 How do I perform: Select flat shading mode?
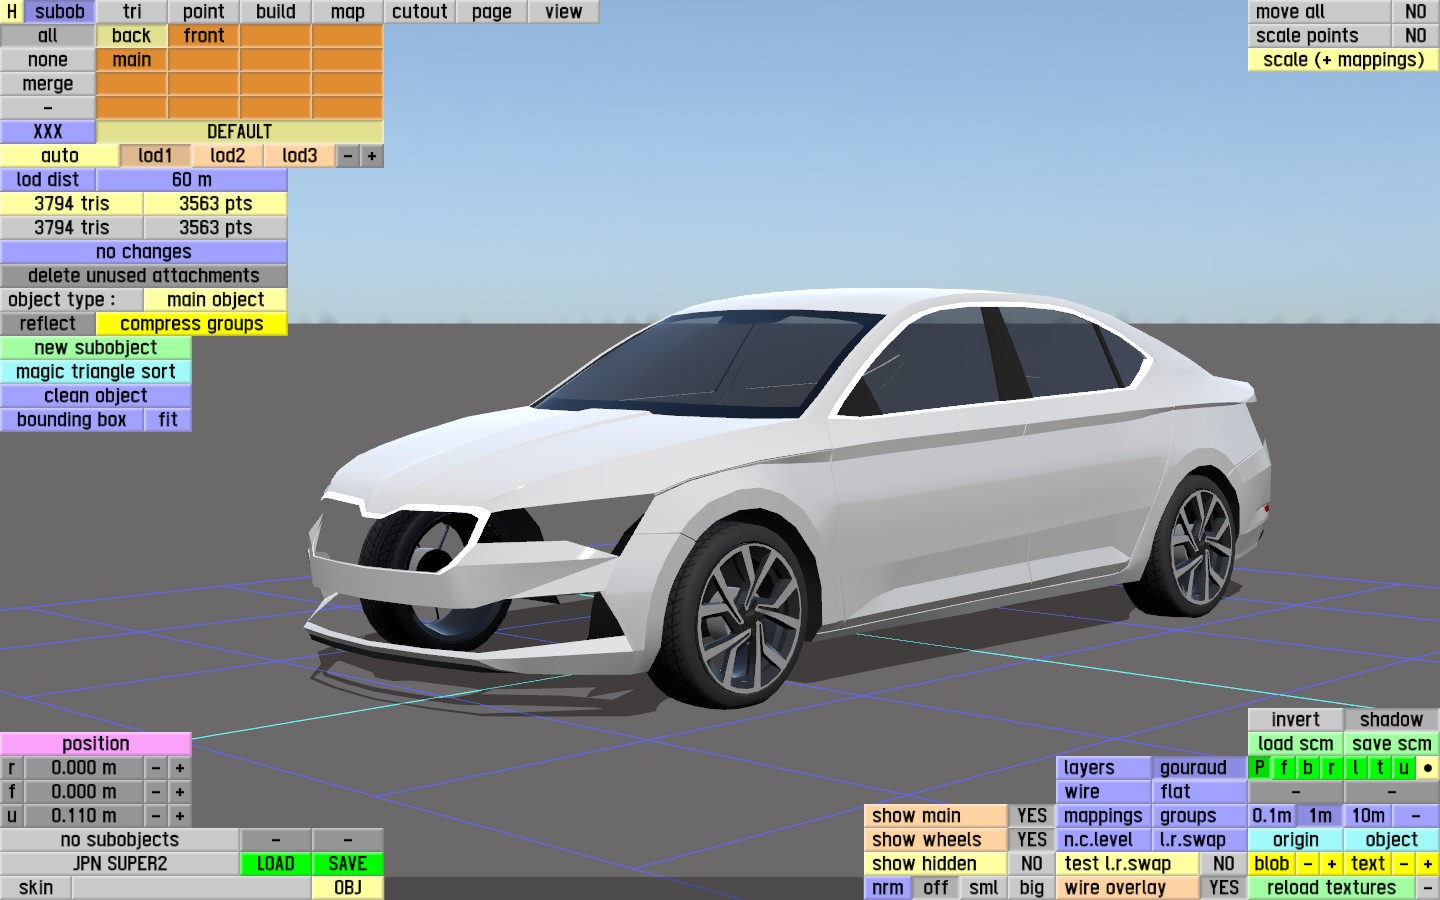(1199, 792)
